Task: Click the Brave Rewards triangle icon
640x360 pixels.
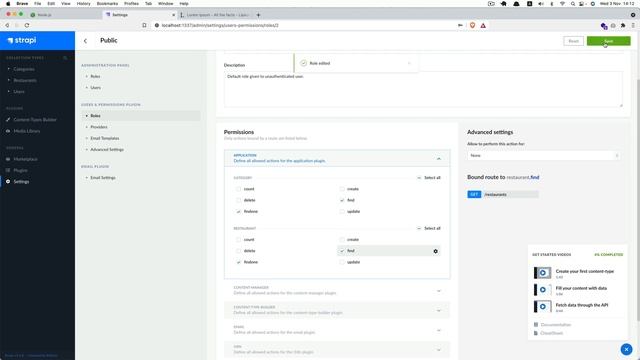Action: (483, 25)
